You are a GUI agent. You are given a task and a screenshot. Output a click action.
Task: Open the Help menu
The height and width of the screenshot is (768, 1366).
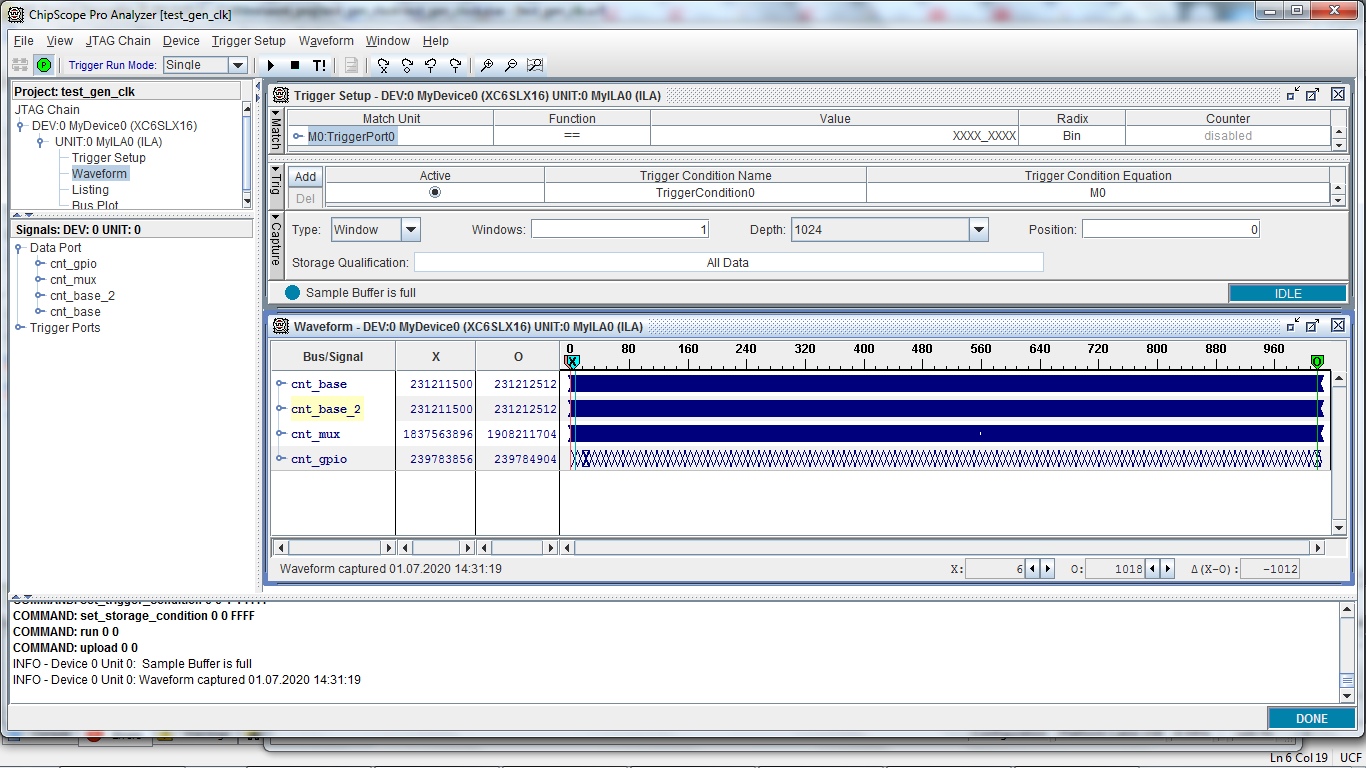(x=436, y=41)
